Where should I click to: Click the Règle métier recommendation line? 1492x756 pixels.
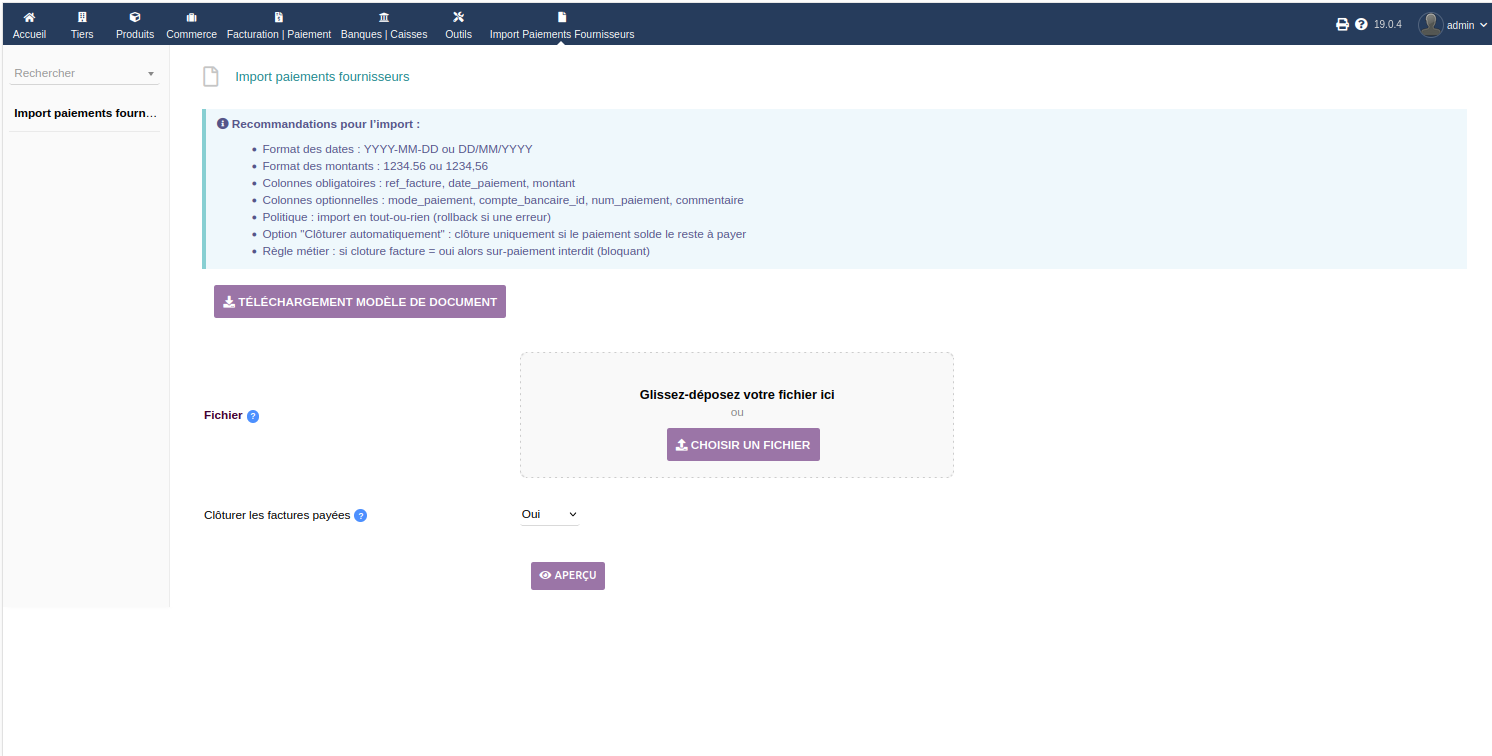456,251
